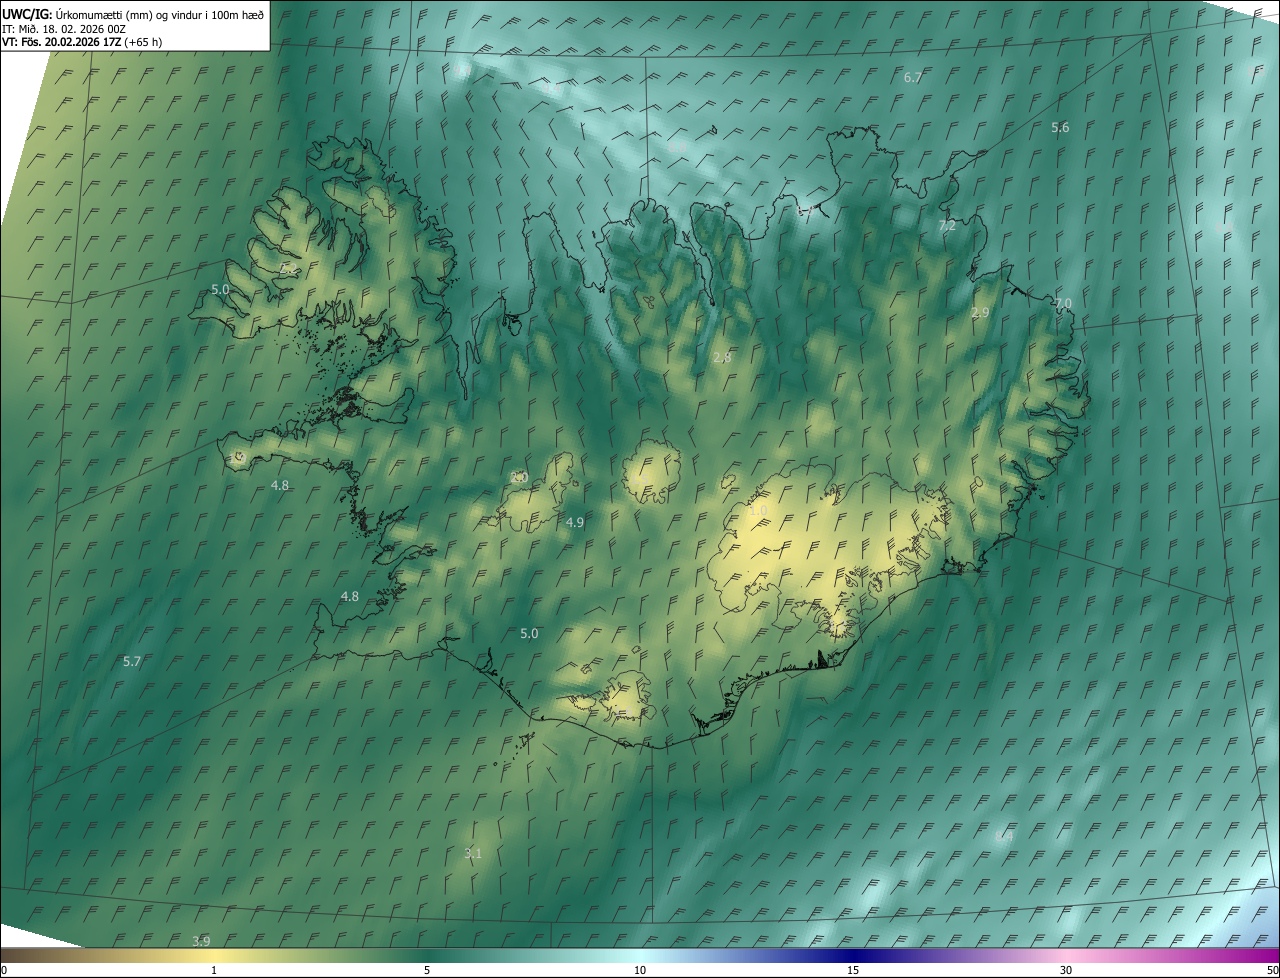Click the 2.9 value in northeast Iceland
The width and height of the screenshot is (1280, 978).
980,313
